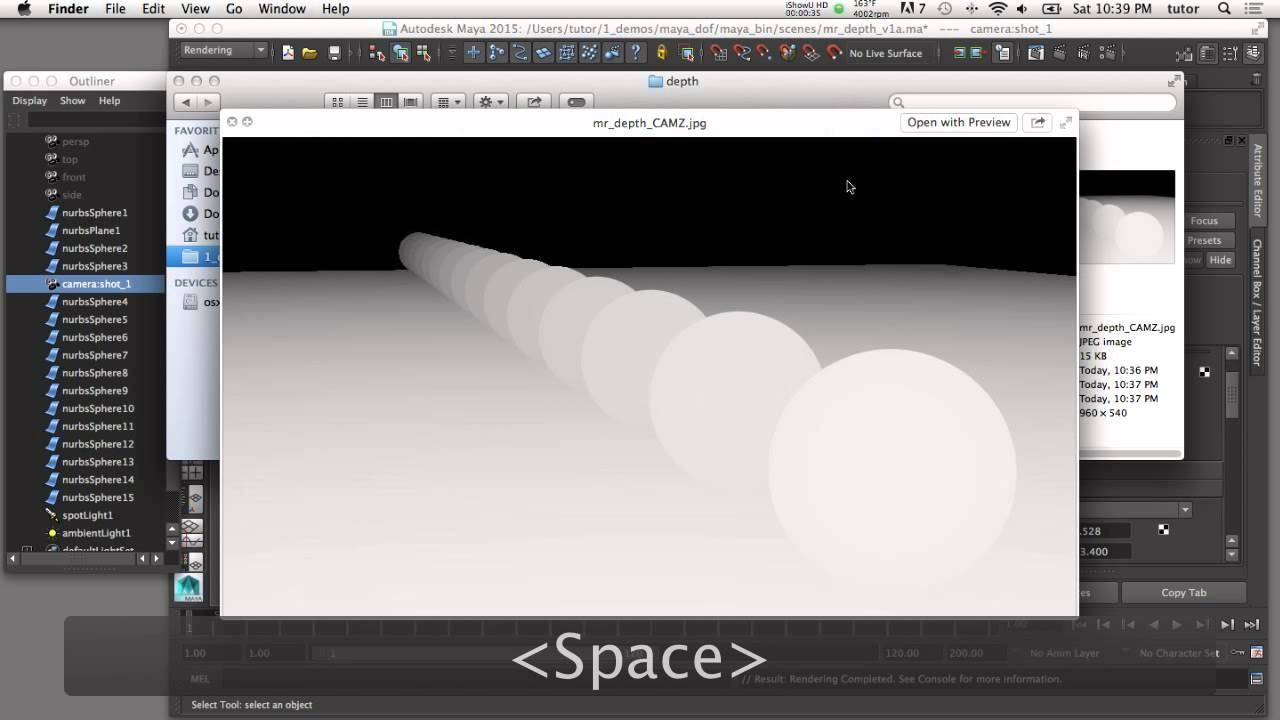Click the Spotlight search icon
1280x720 pixels.
coord(1225,9)
